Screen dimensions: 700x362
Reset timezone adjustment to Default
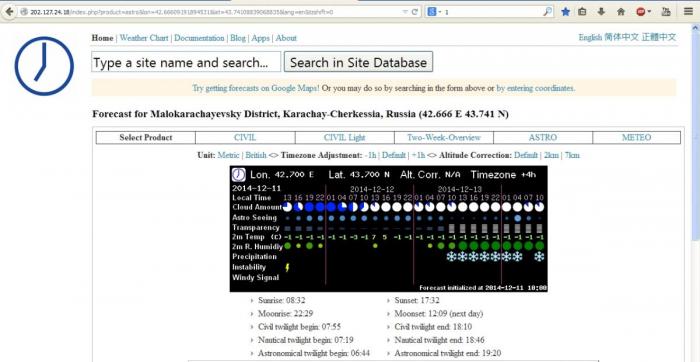point(394,155)
